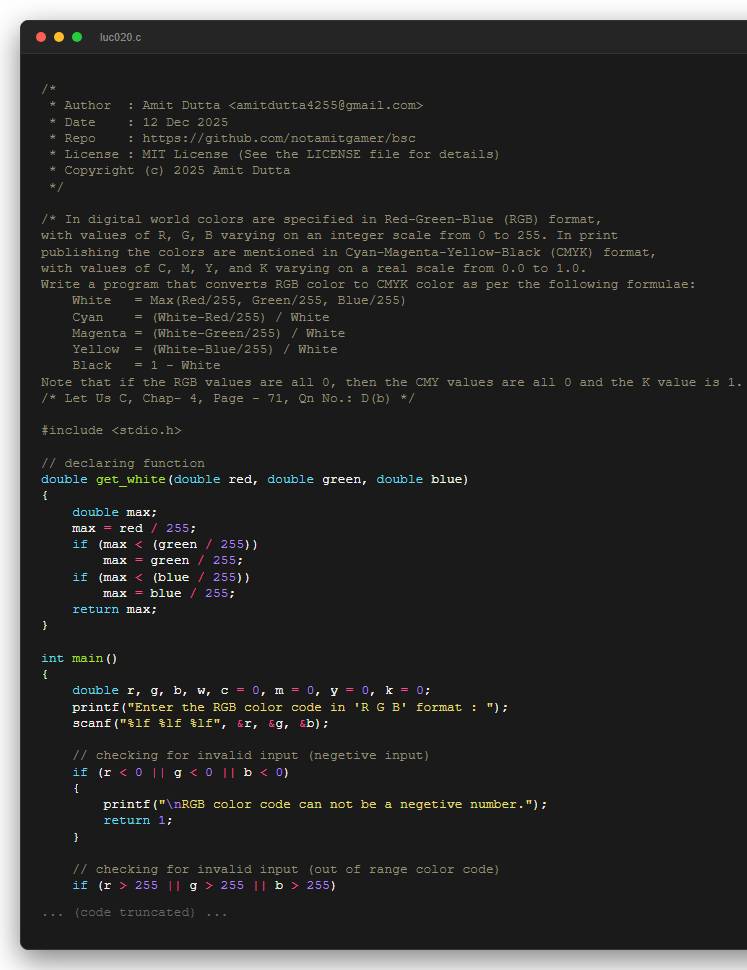This screenshot has height=970, width=747.
Task: Click the out of range color code comment
Action: (x=286, y=869)
